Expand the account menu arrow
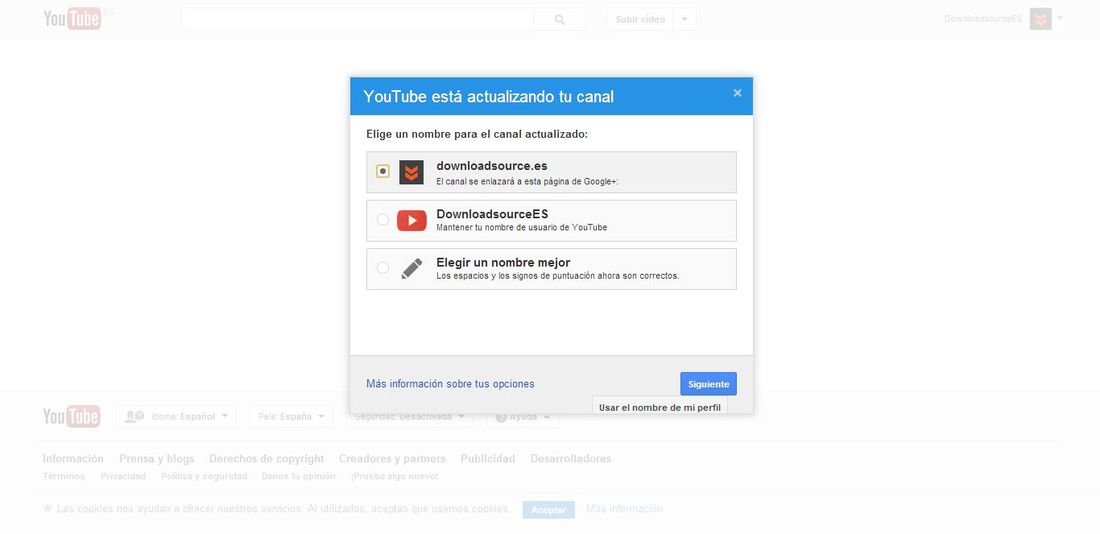 point(1059,19)
